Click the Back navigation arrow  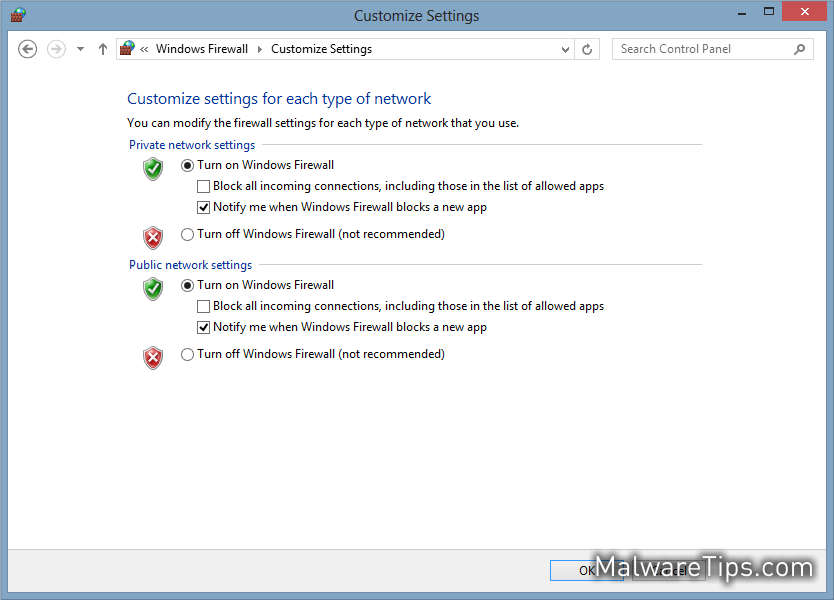(27, 49)
